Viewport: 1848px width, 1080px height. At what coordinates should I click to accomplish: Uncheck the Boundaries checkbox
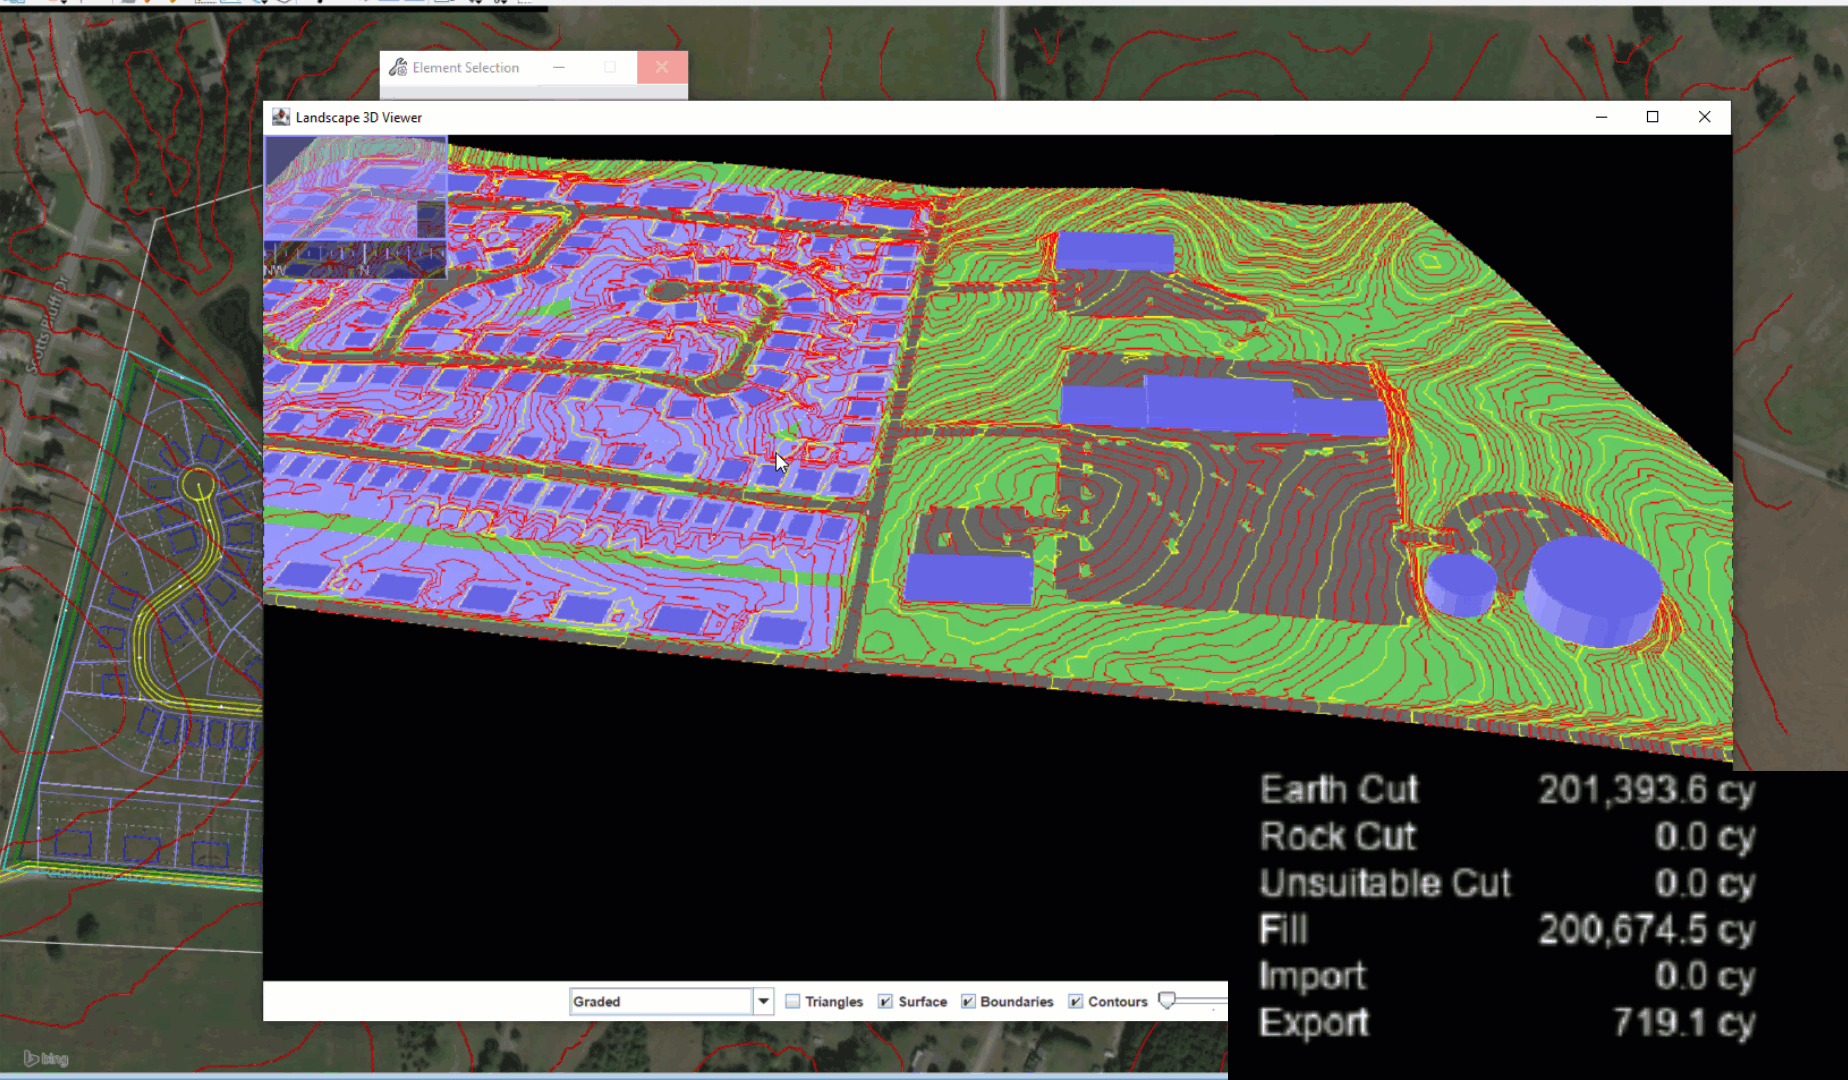(x=968, y=1001)
